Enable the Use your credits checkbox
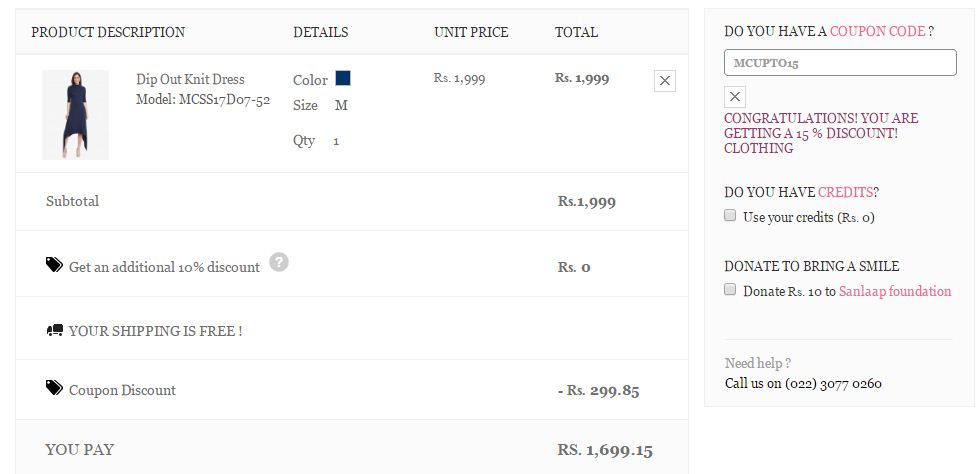This screenshot has width=976, height=474. click(x=730, y=215)
